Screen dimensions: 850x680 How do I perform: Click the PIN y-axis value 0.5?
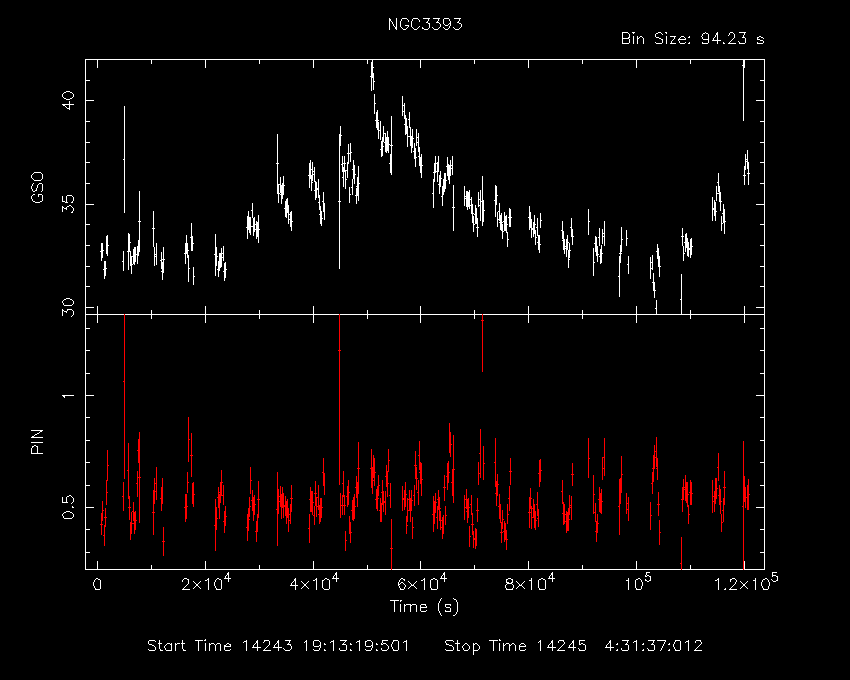coord(68,507)
